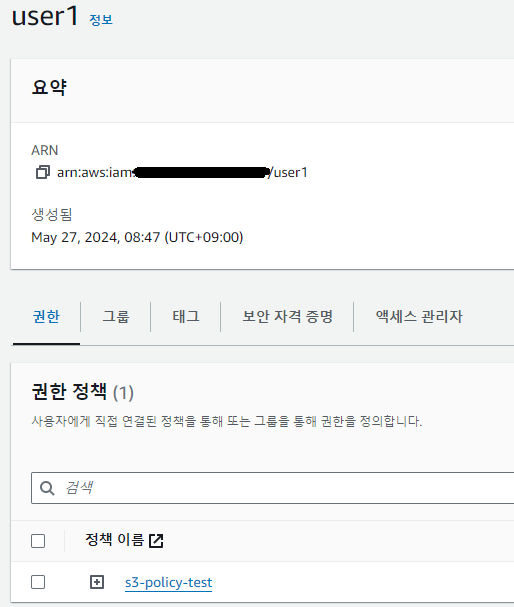Open the s3-policy-test policy link
Screen dimensions: 514x607
[x=168, y=582]
